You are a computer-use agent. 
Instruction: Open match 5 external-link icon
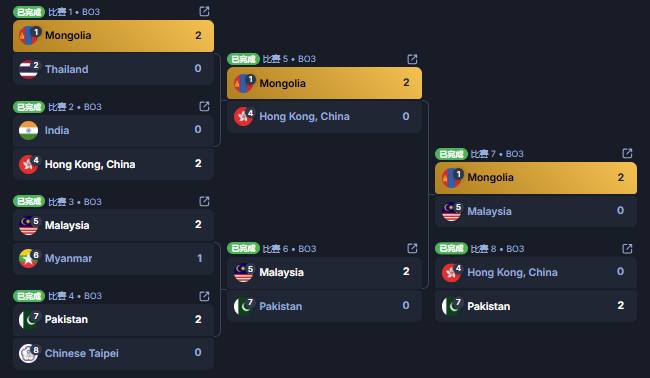point(412,59)
